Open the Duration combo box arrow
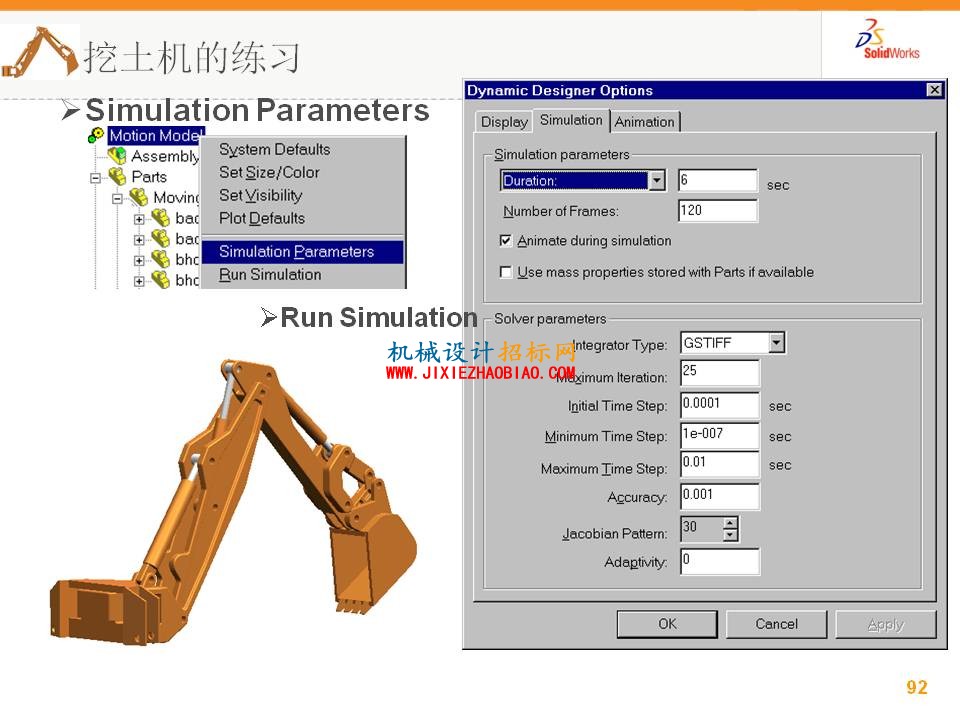Image resolution: width=960 pixels, height=720 pixels. (656, 181)
